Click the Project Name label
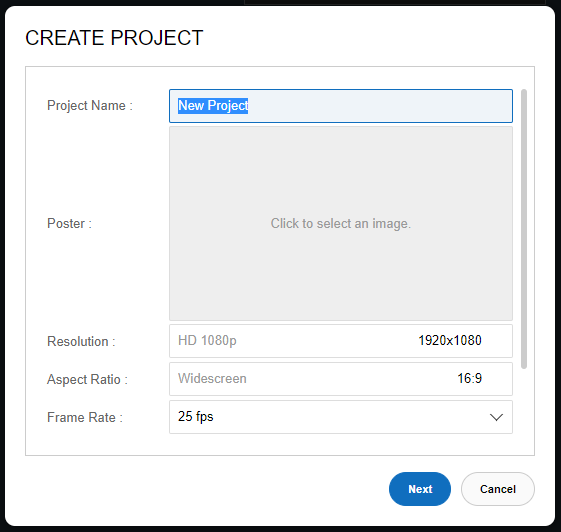Image resolution: width=561 pixels, height=532 pixels. pyautogui.click(x=90, y=106)
